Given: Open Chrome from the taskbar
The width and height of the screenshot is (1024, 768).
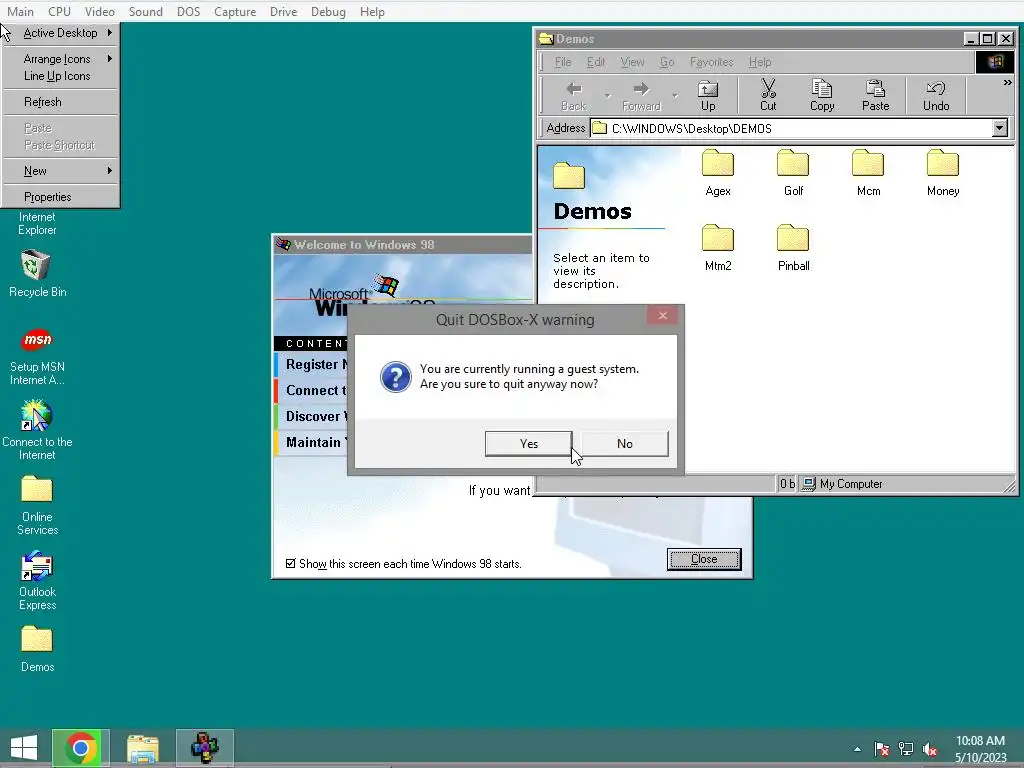Looking at the screenshot, I should [80, 747].
